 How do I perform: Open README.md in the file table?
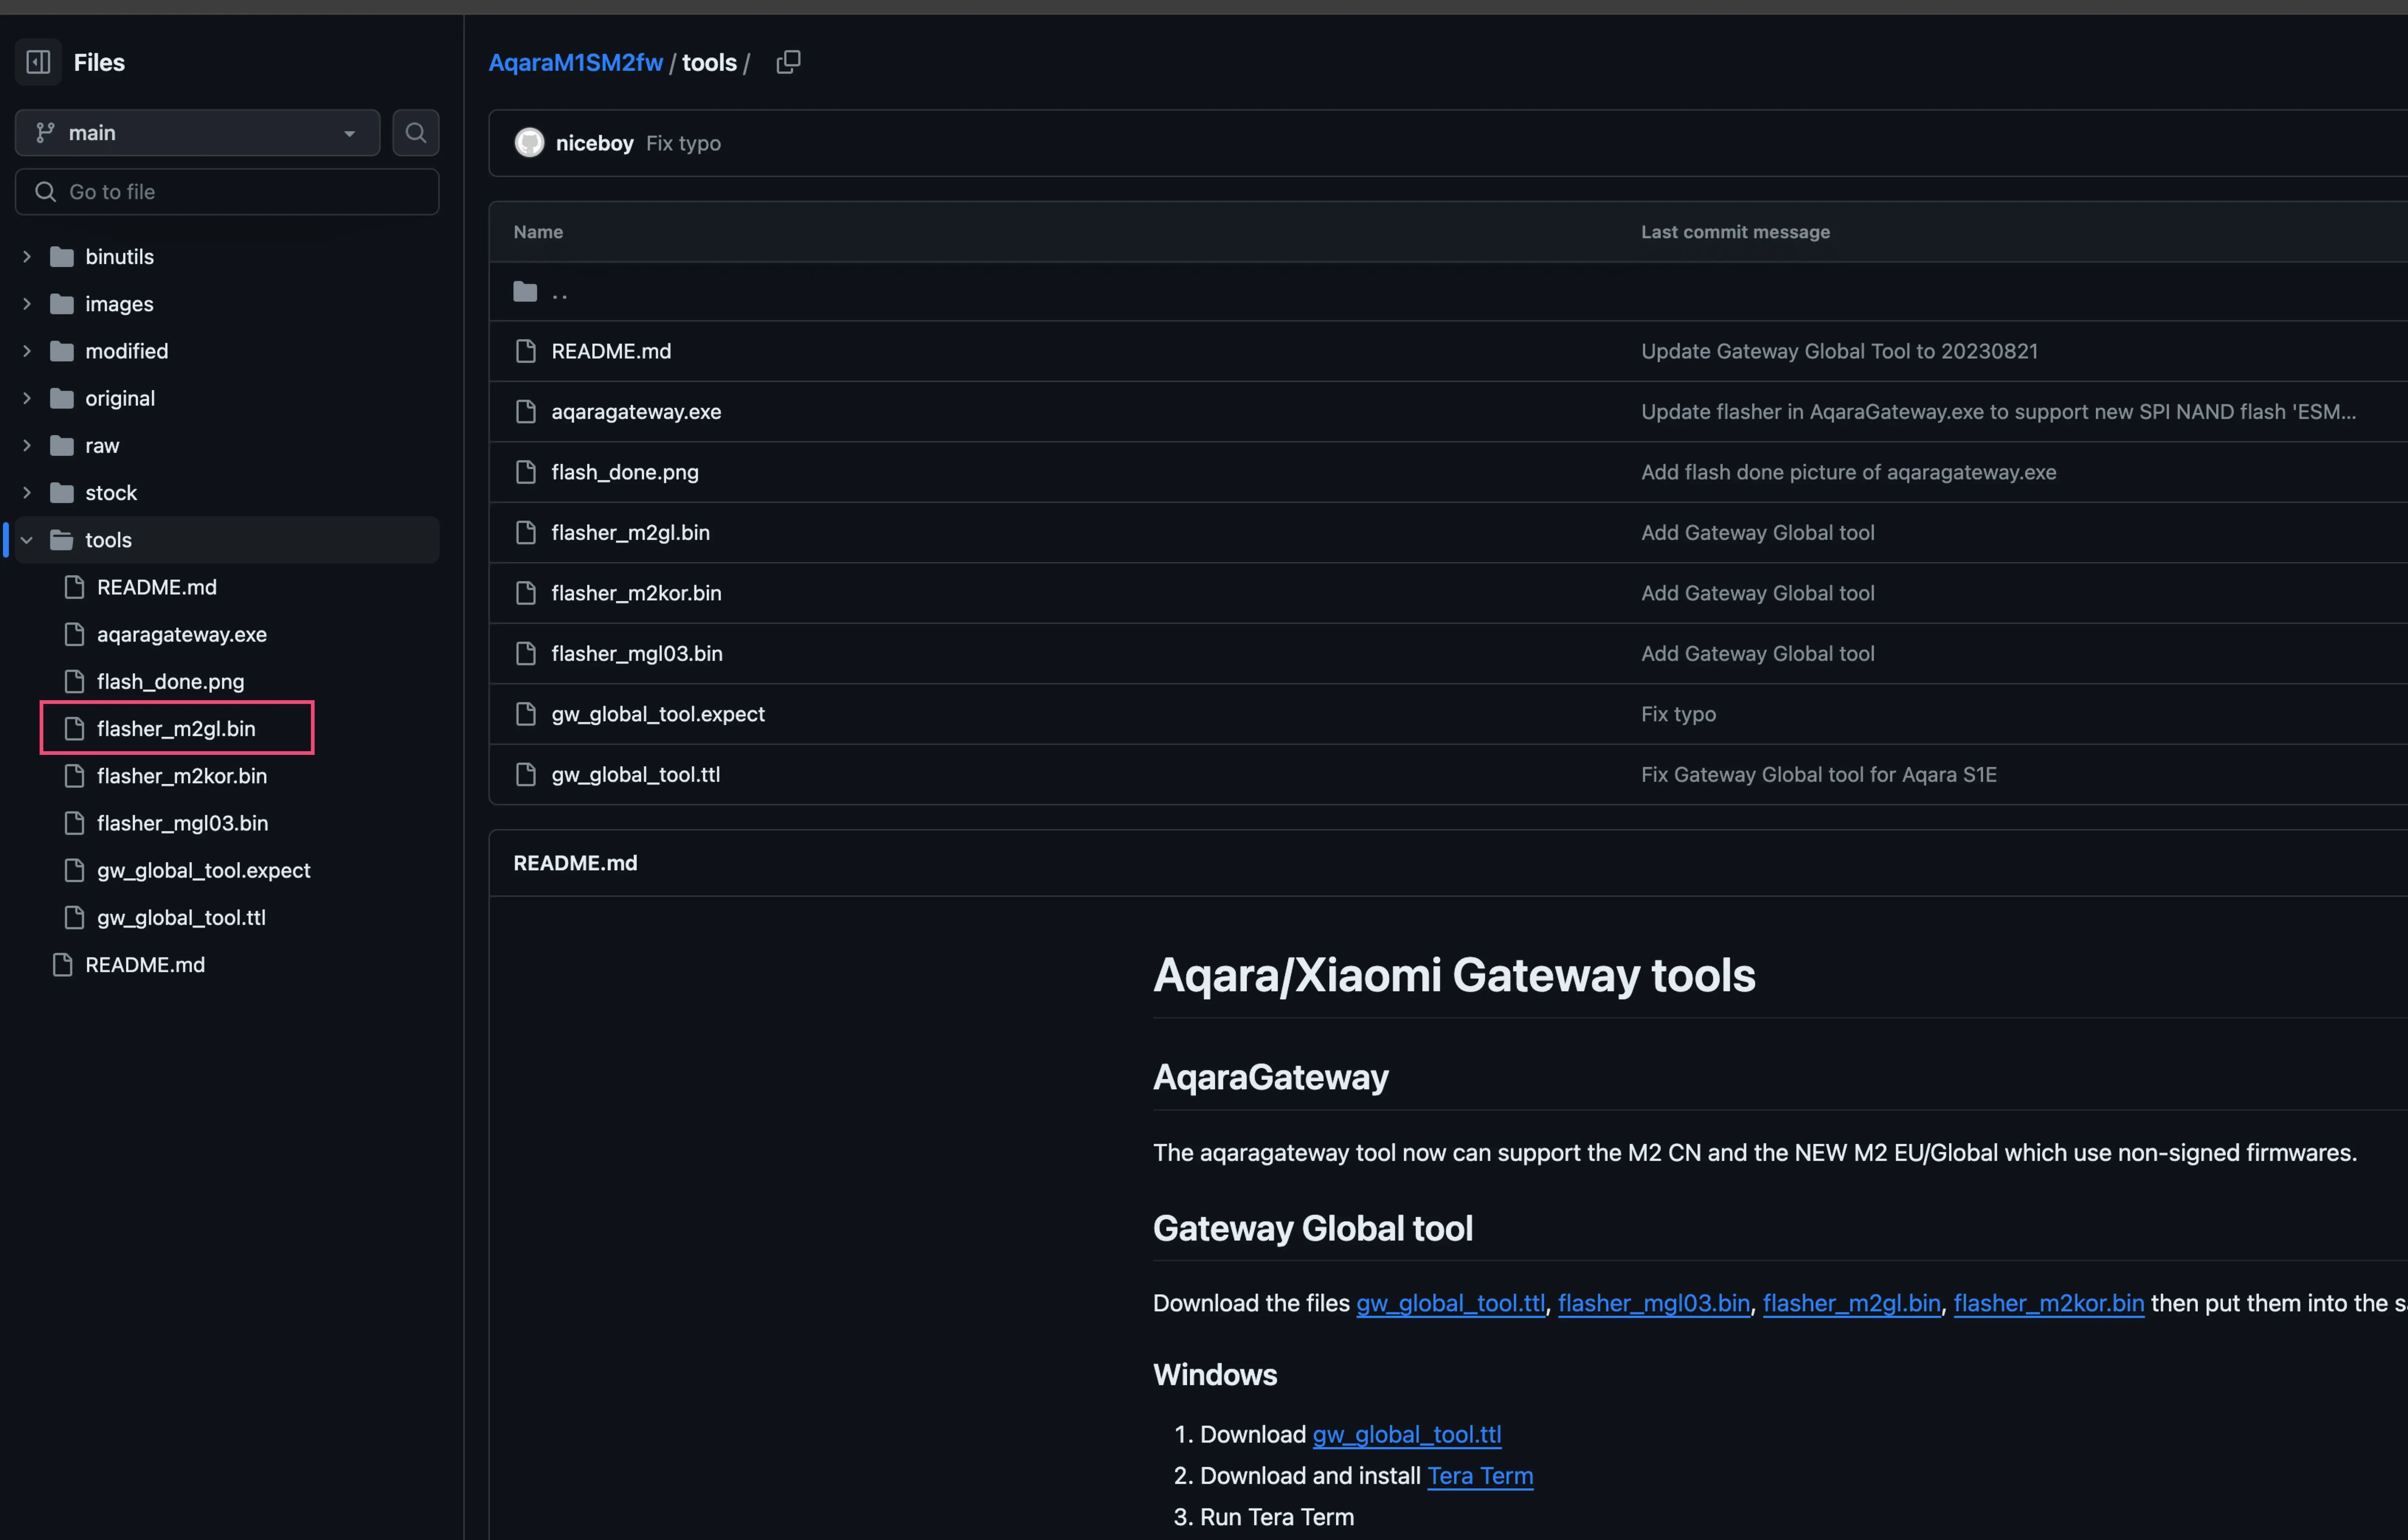[x=612, y=351]
